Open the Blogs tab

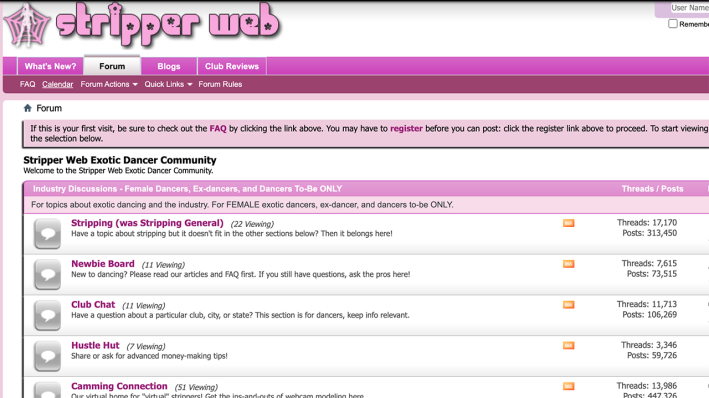coord(169,66)
